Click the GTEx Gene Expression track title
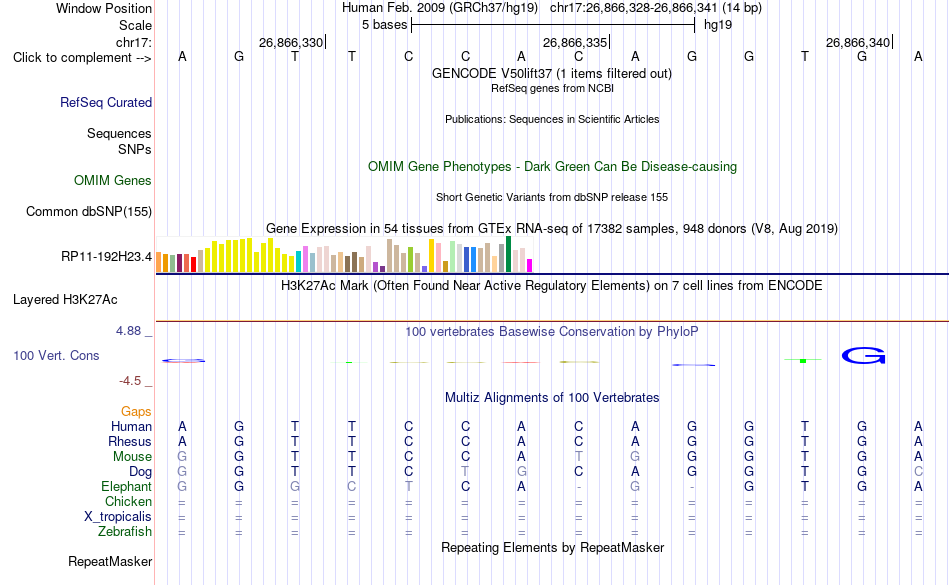950x585 pixels. (552, 228)
